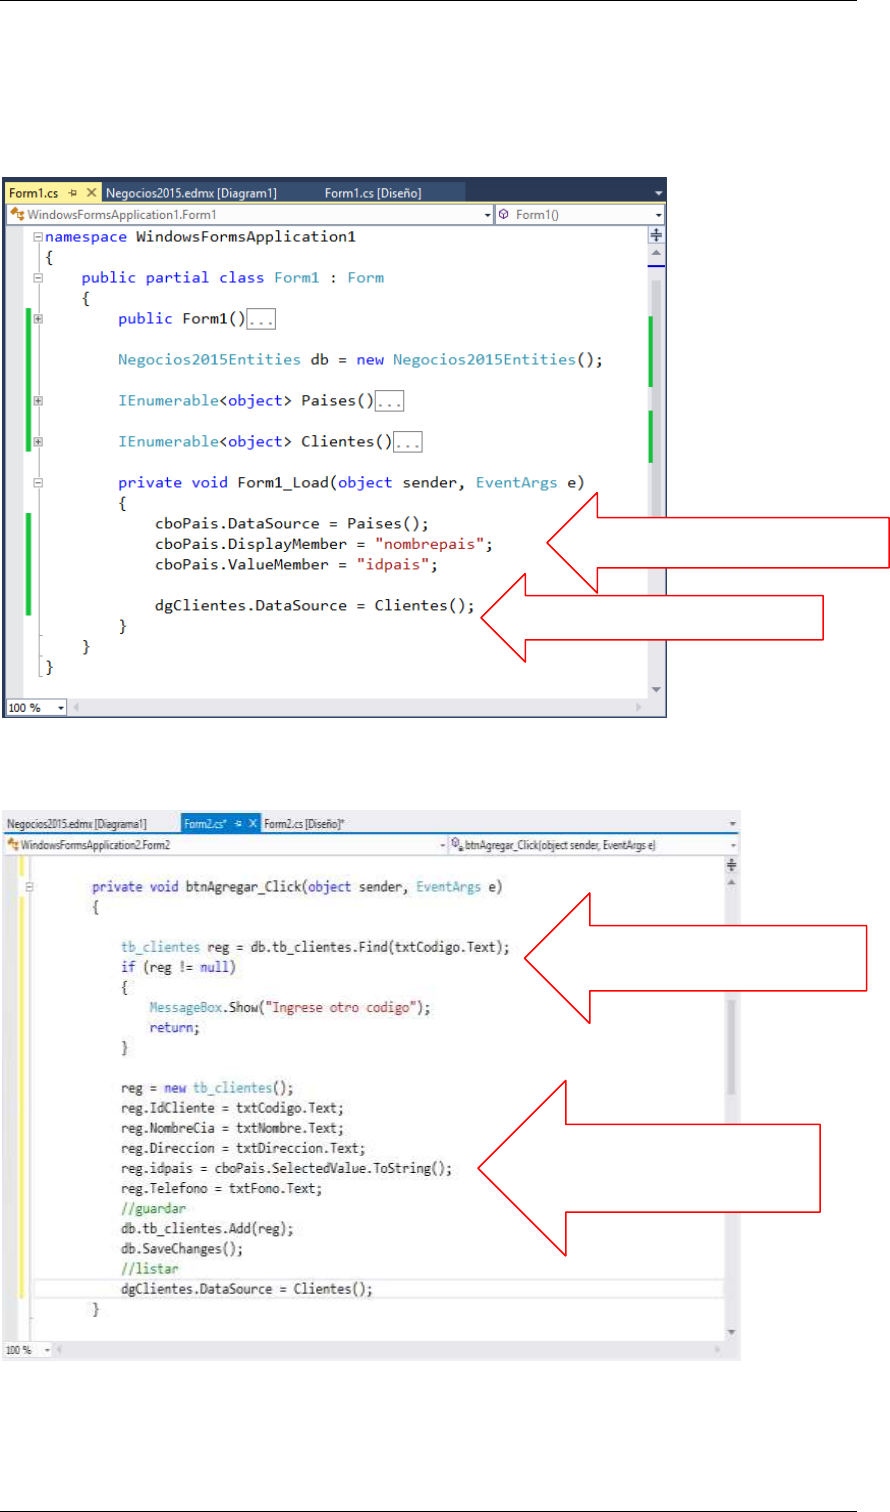
Task: Open zoom dropdown in Form1.cs editor
Action: (x=59, y=707)
